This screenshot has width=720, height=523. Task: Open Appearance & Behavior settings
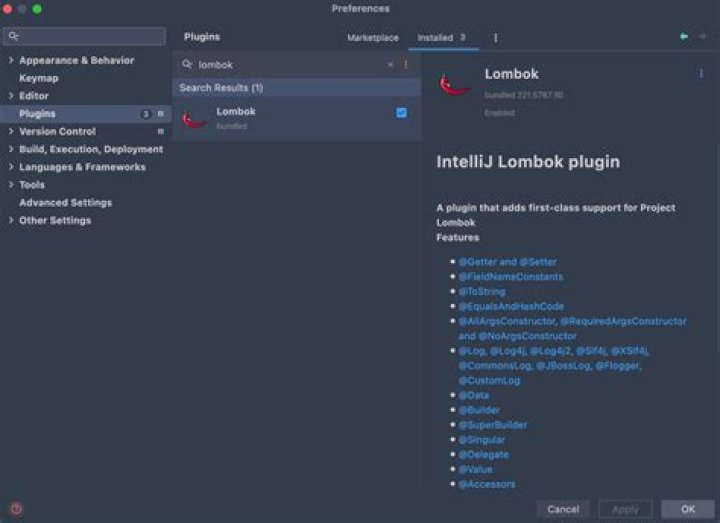point(76,60)
